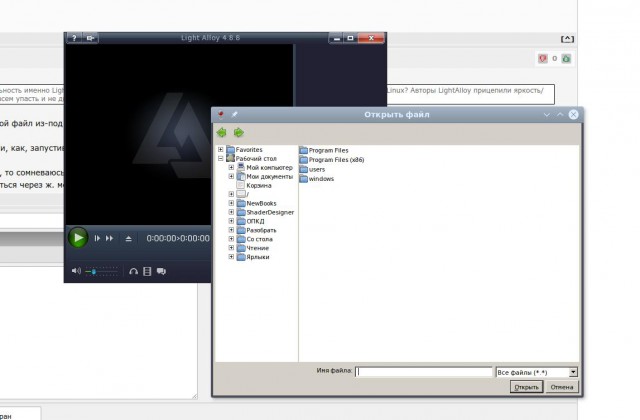Select the Program Files folder
This screenshot has width=640, height=420.
(328, 151)
